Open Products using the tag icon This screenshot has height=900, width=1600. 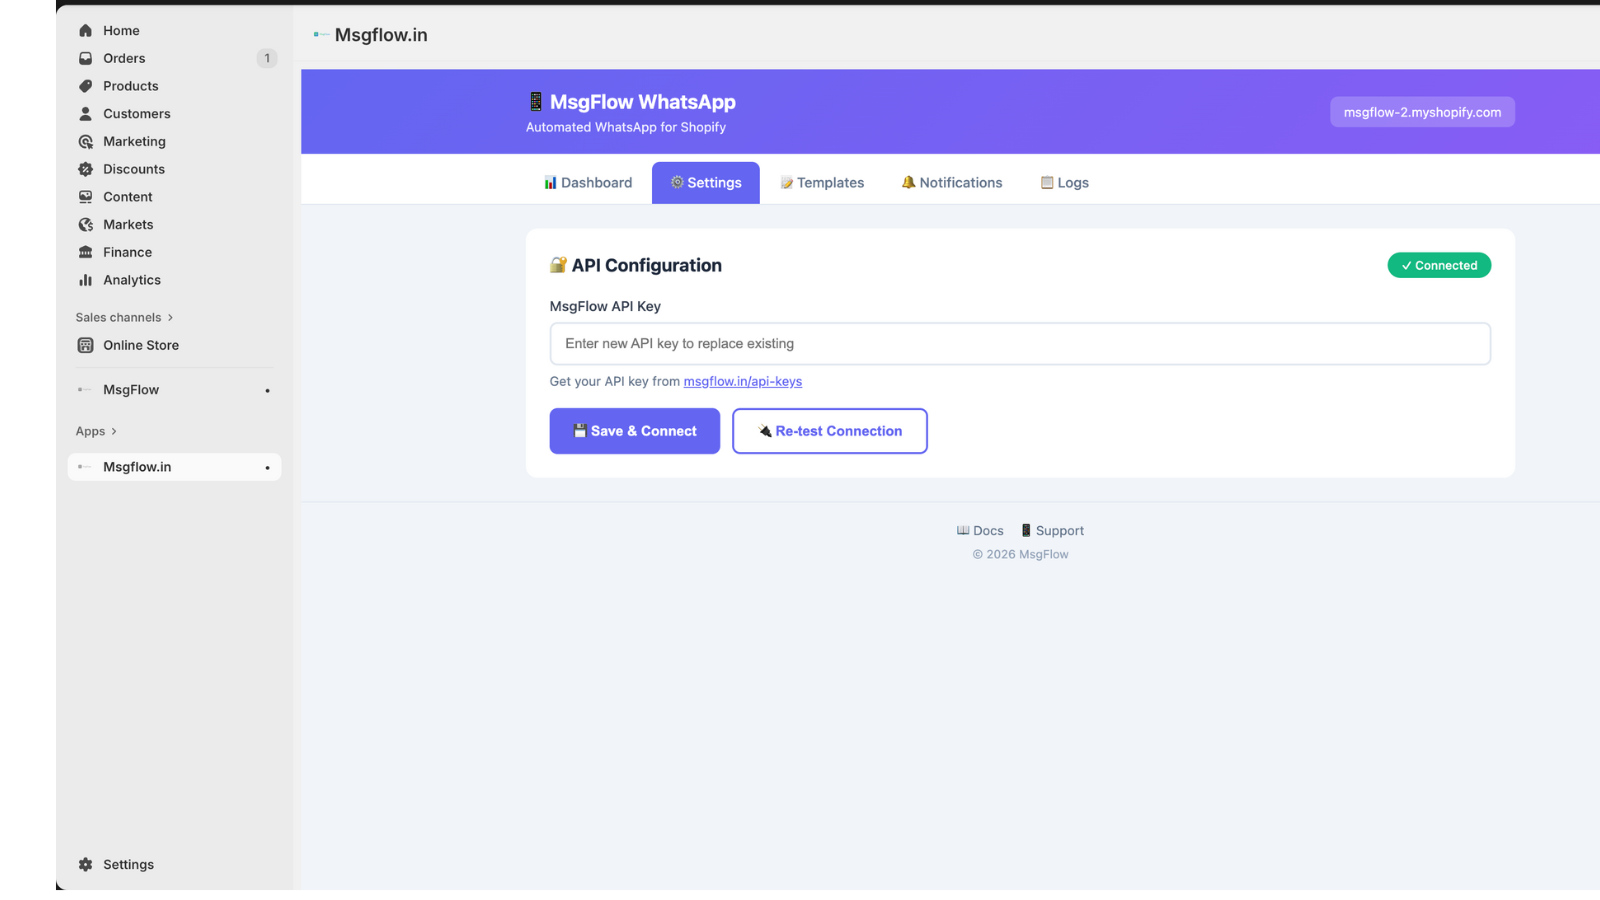86,86
